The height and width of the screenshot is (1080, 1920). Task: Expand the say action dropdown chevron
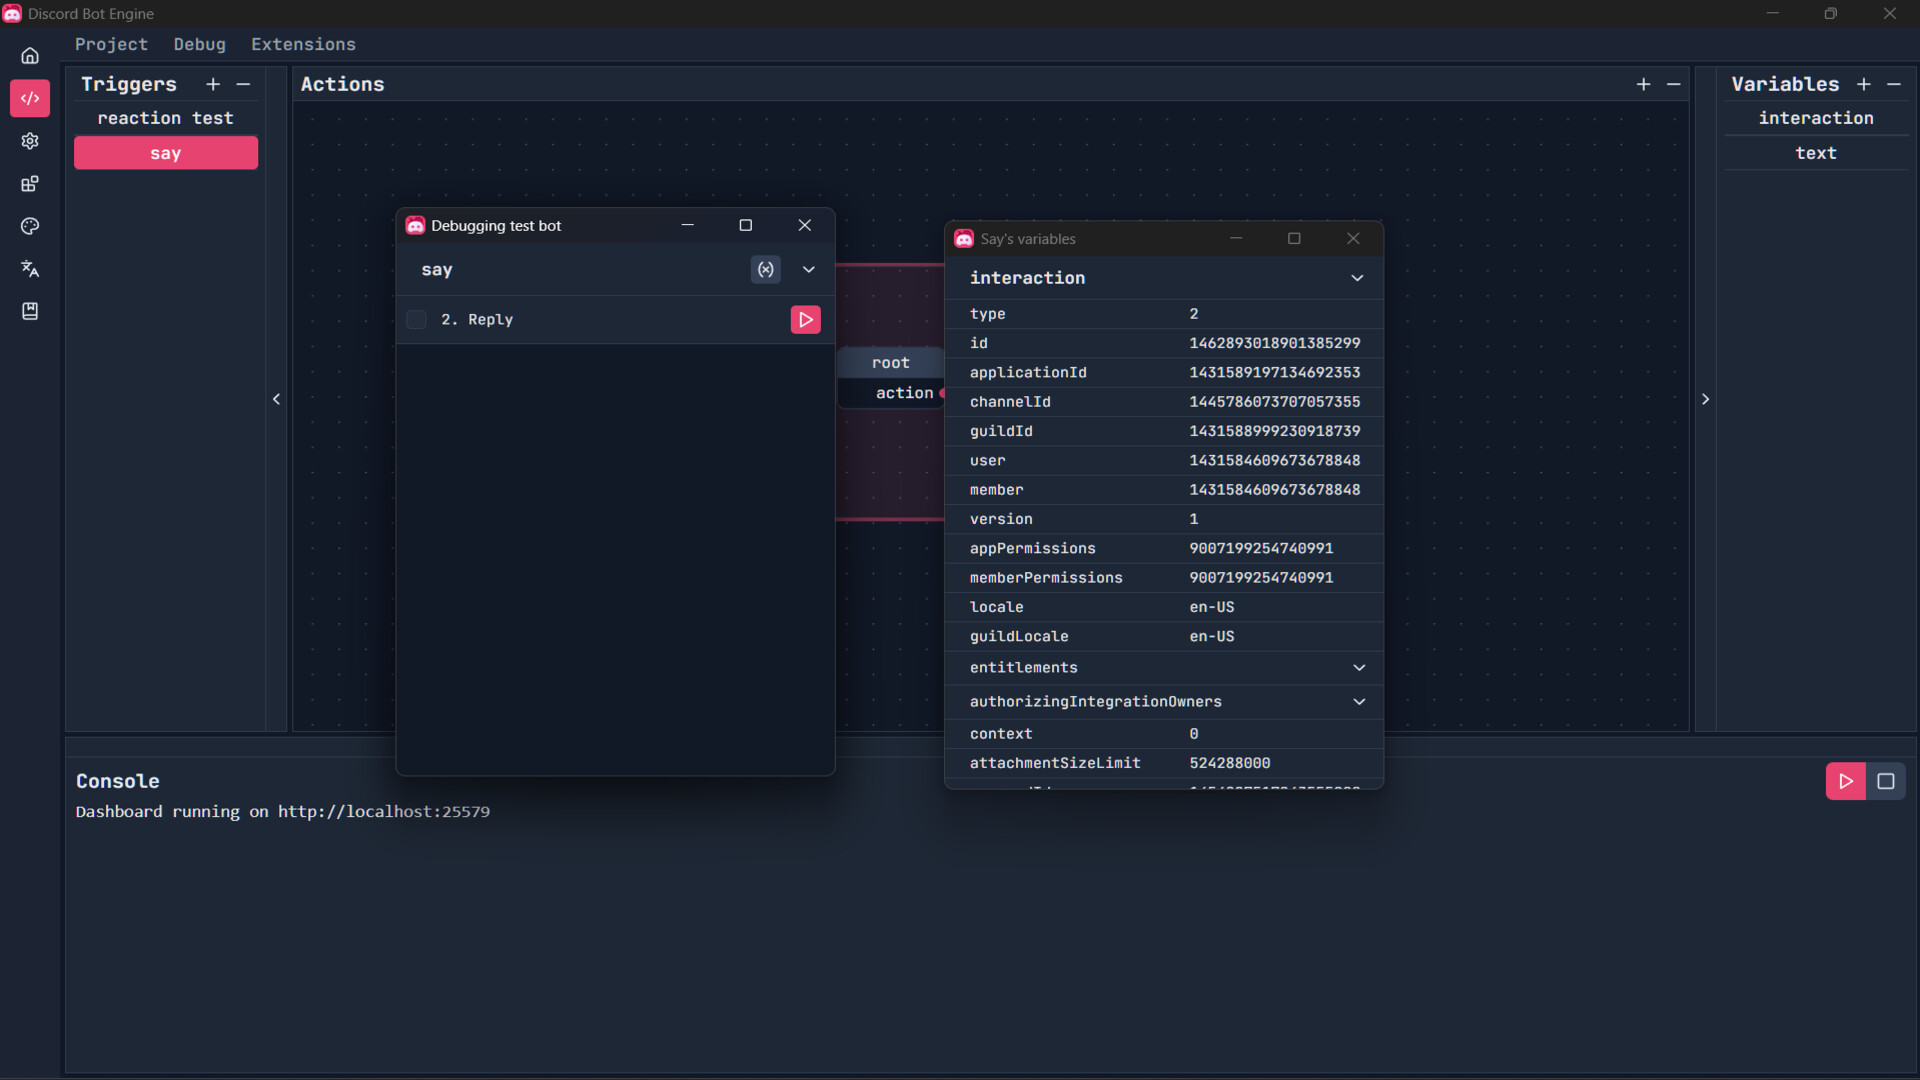[808, 269]
